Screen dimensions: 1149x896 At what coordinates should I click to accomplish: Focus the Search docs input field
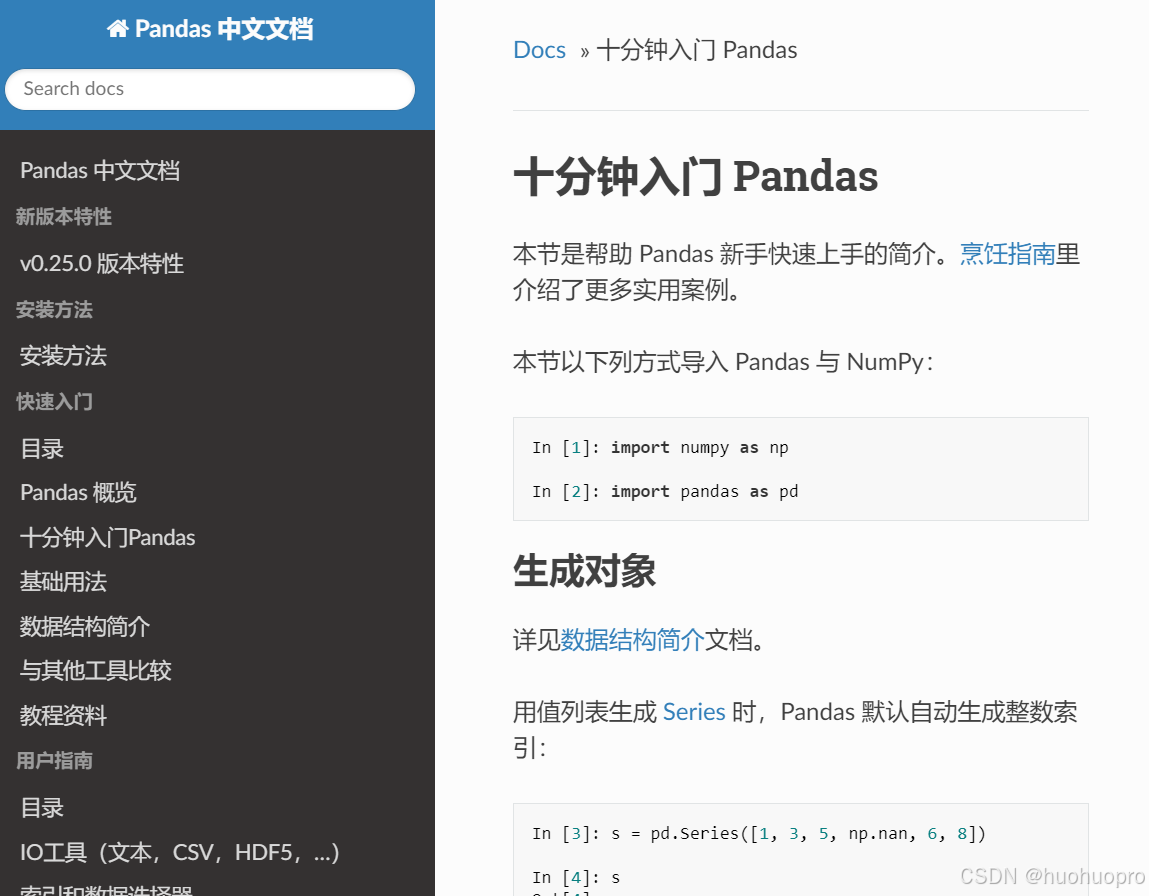click(210, 89)
